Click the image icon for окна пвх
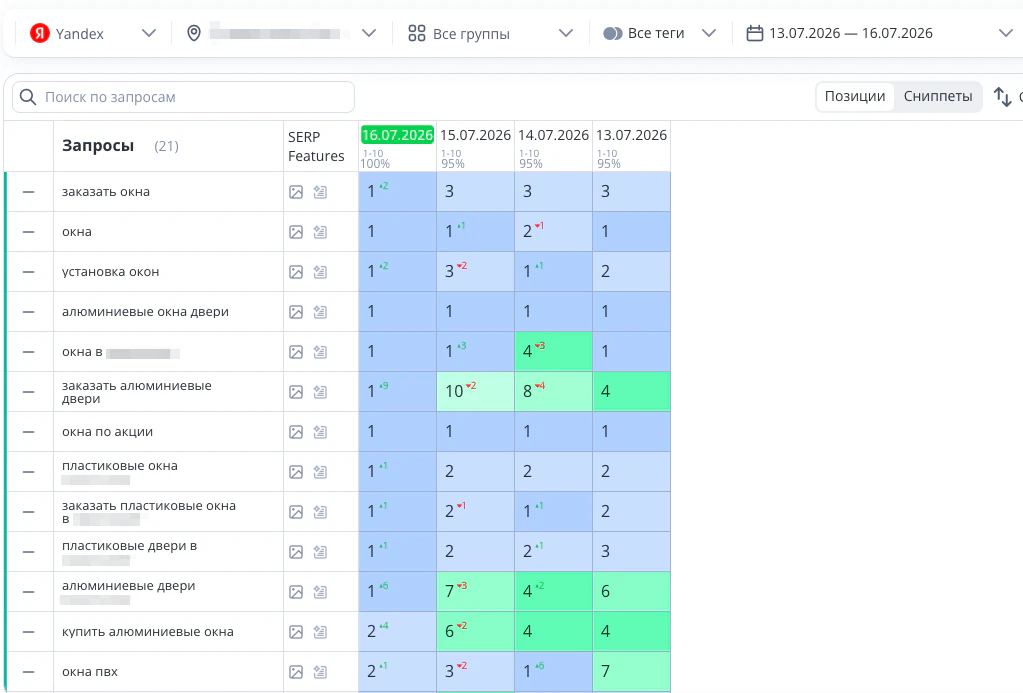The height and width of the screenshot is (693, 1023). 296,672
